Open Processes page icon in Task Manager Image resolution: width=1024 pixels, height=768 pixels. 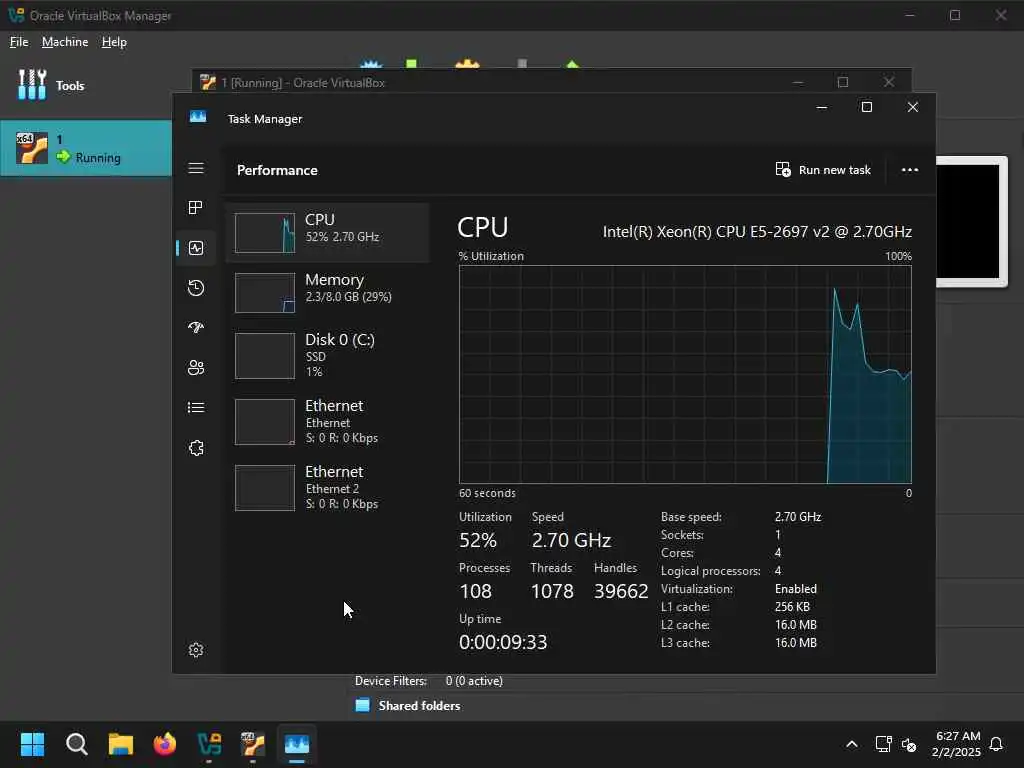click(196, 208)
